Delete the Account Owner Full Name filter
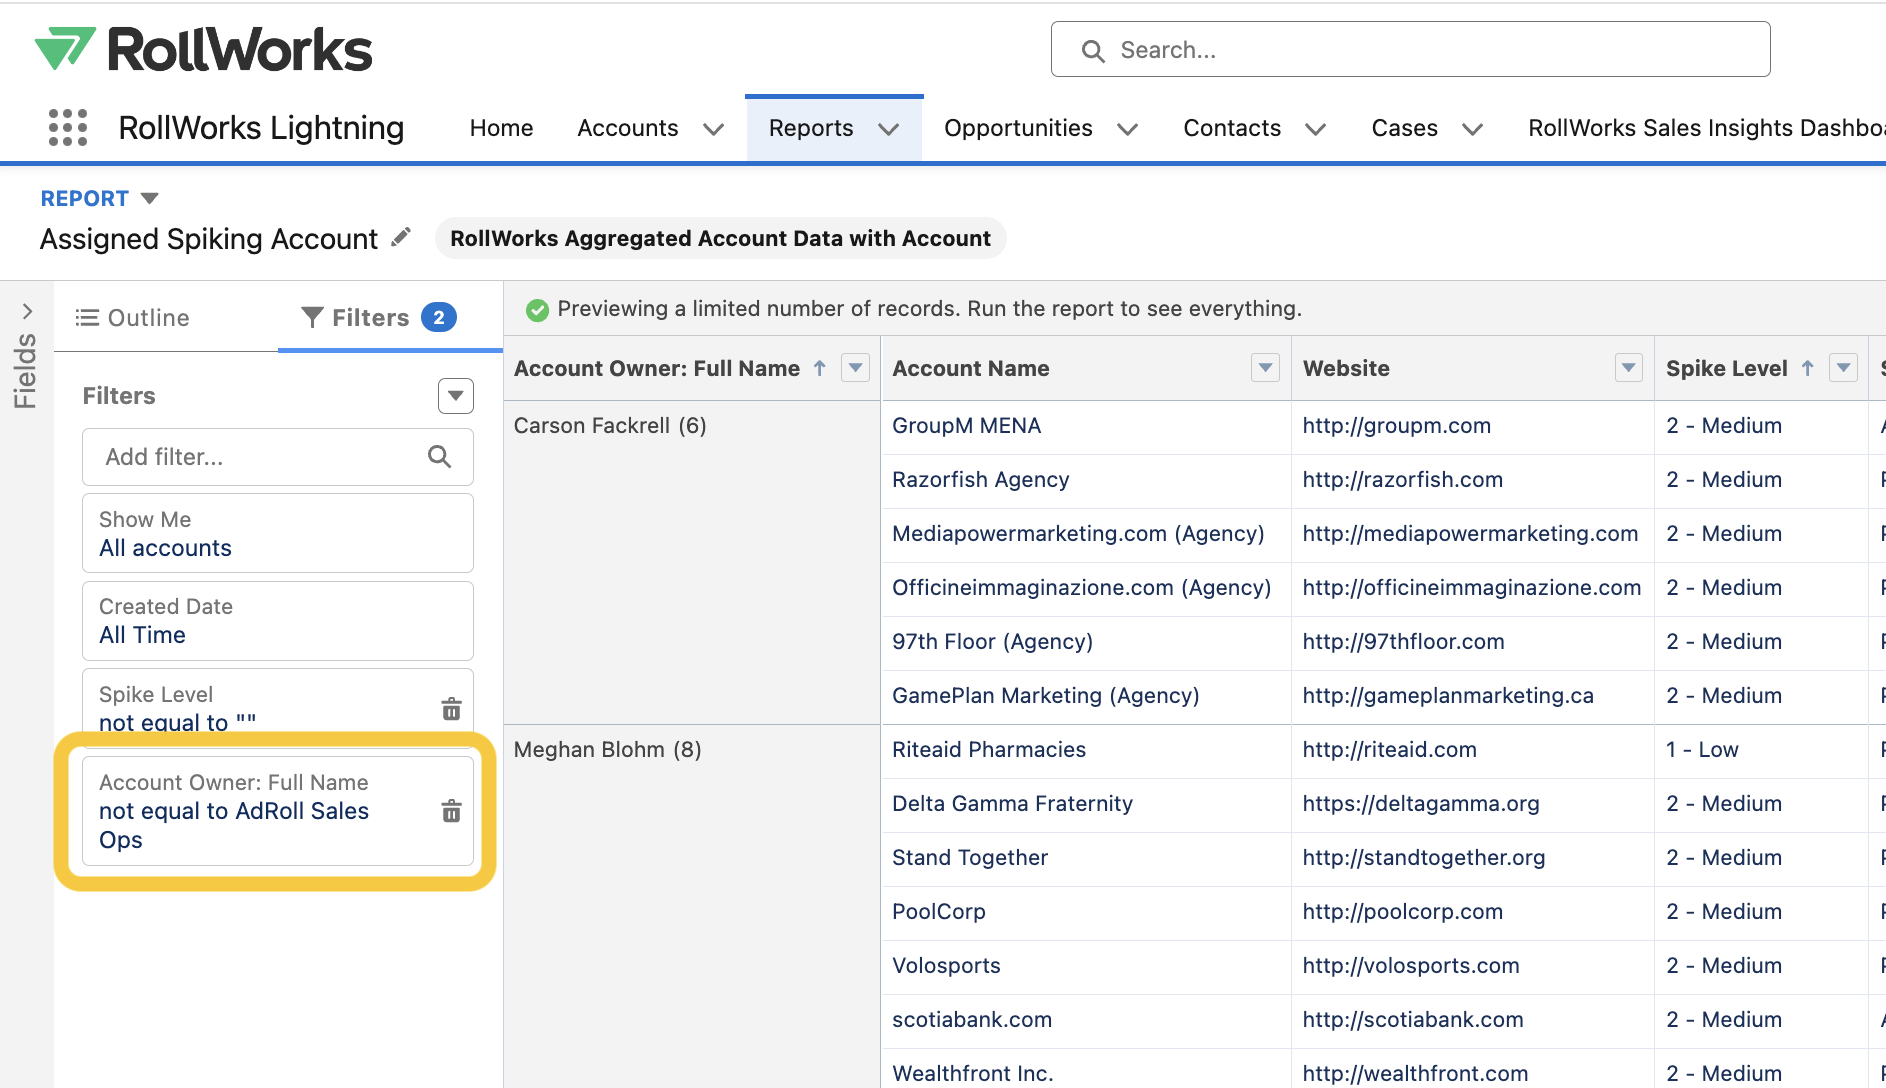The height and width of the screenshot is (1088, 1886). [x=452, y=811]
